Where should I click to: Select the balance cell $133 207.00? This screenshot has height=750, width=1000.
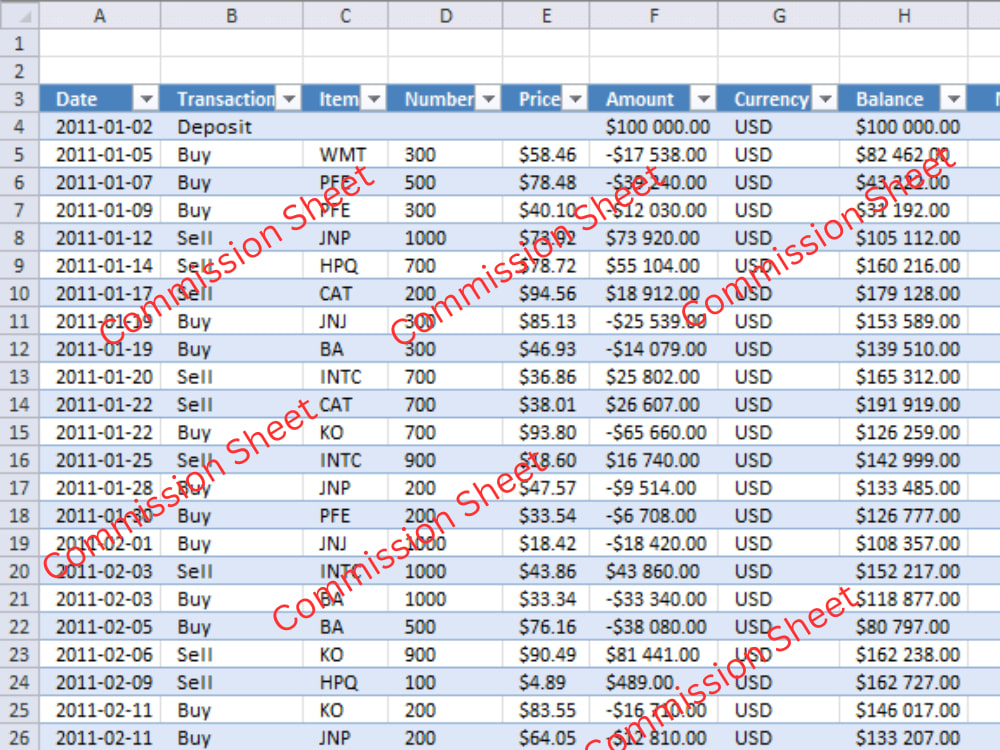click(x=904, y=738)
